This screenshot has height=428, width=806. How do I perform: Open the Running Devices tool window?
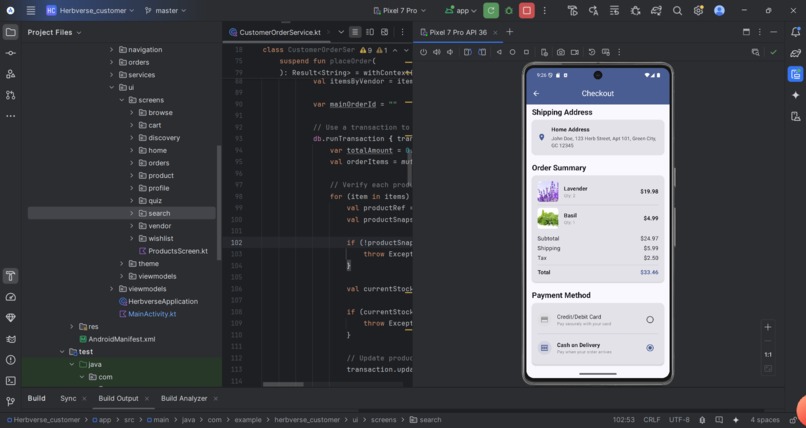(x=795, y=74)
